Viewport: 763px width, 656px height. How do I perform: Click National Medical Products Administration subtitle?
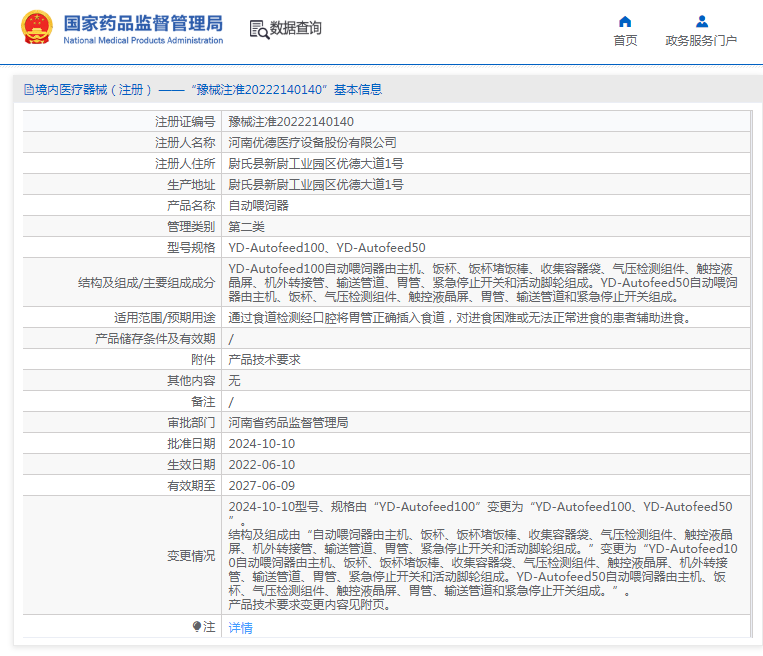point(143,40)
